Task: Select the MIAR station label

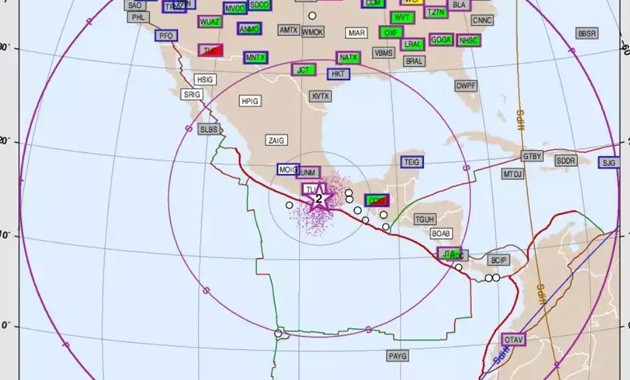Action: (x=356, y=33)
